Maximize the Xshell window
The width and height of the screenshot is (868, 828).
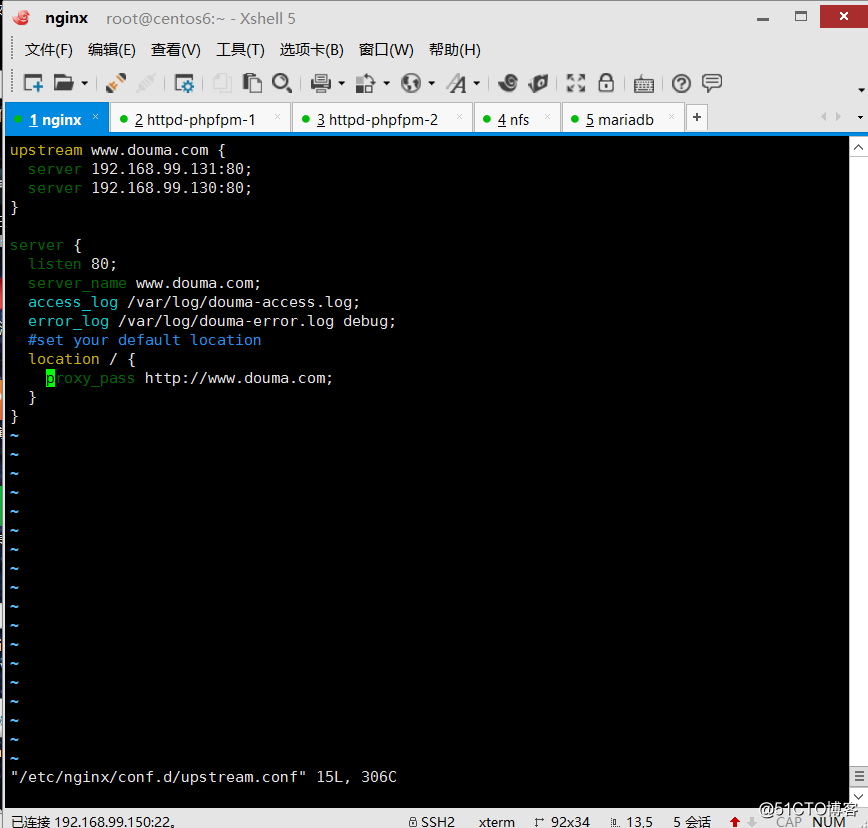(800, 17)
